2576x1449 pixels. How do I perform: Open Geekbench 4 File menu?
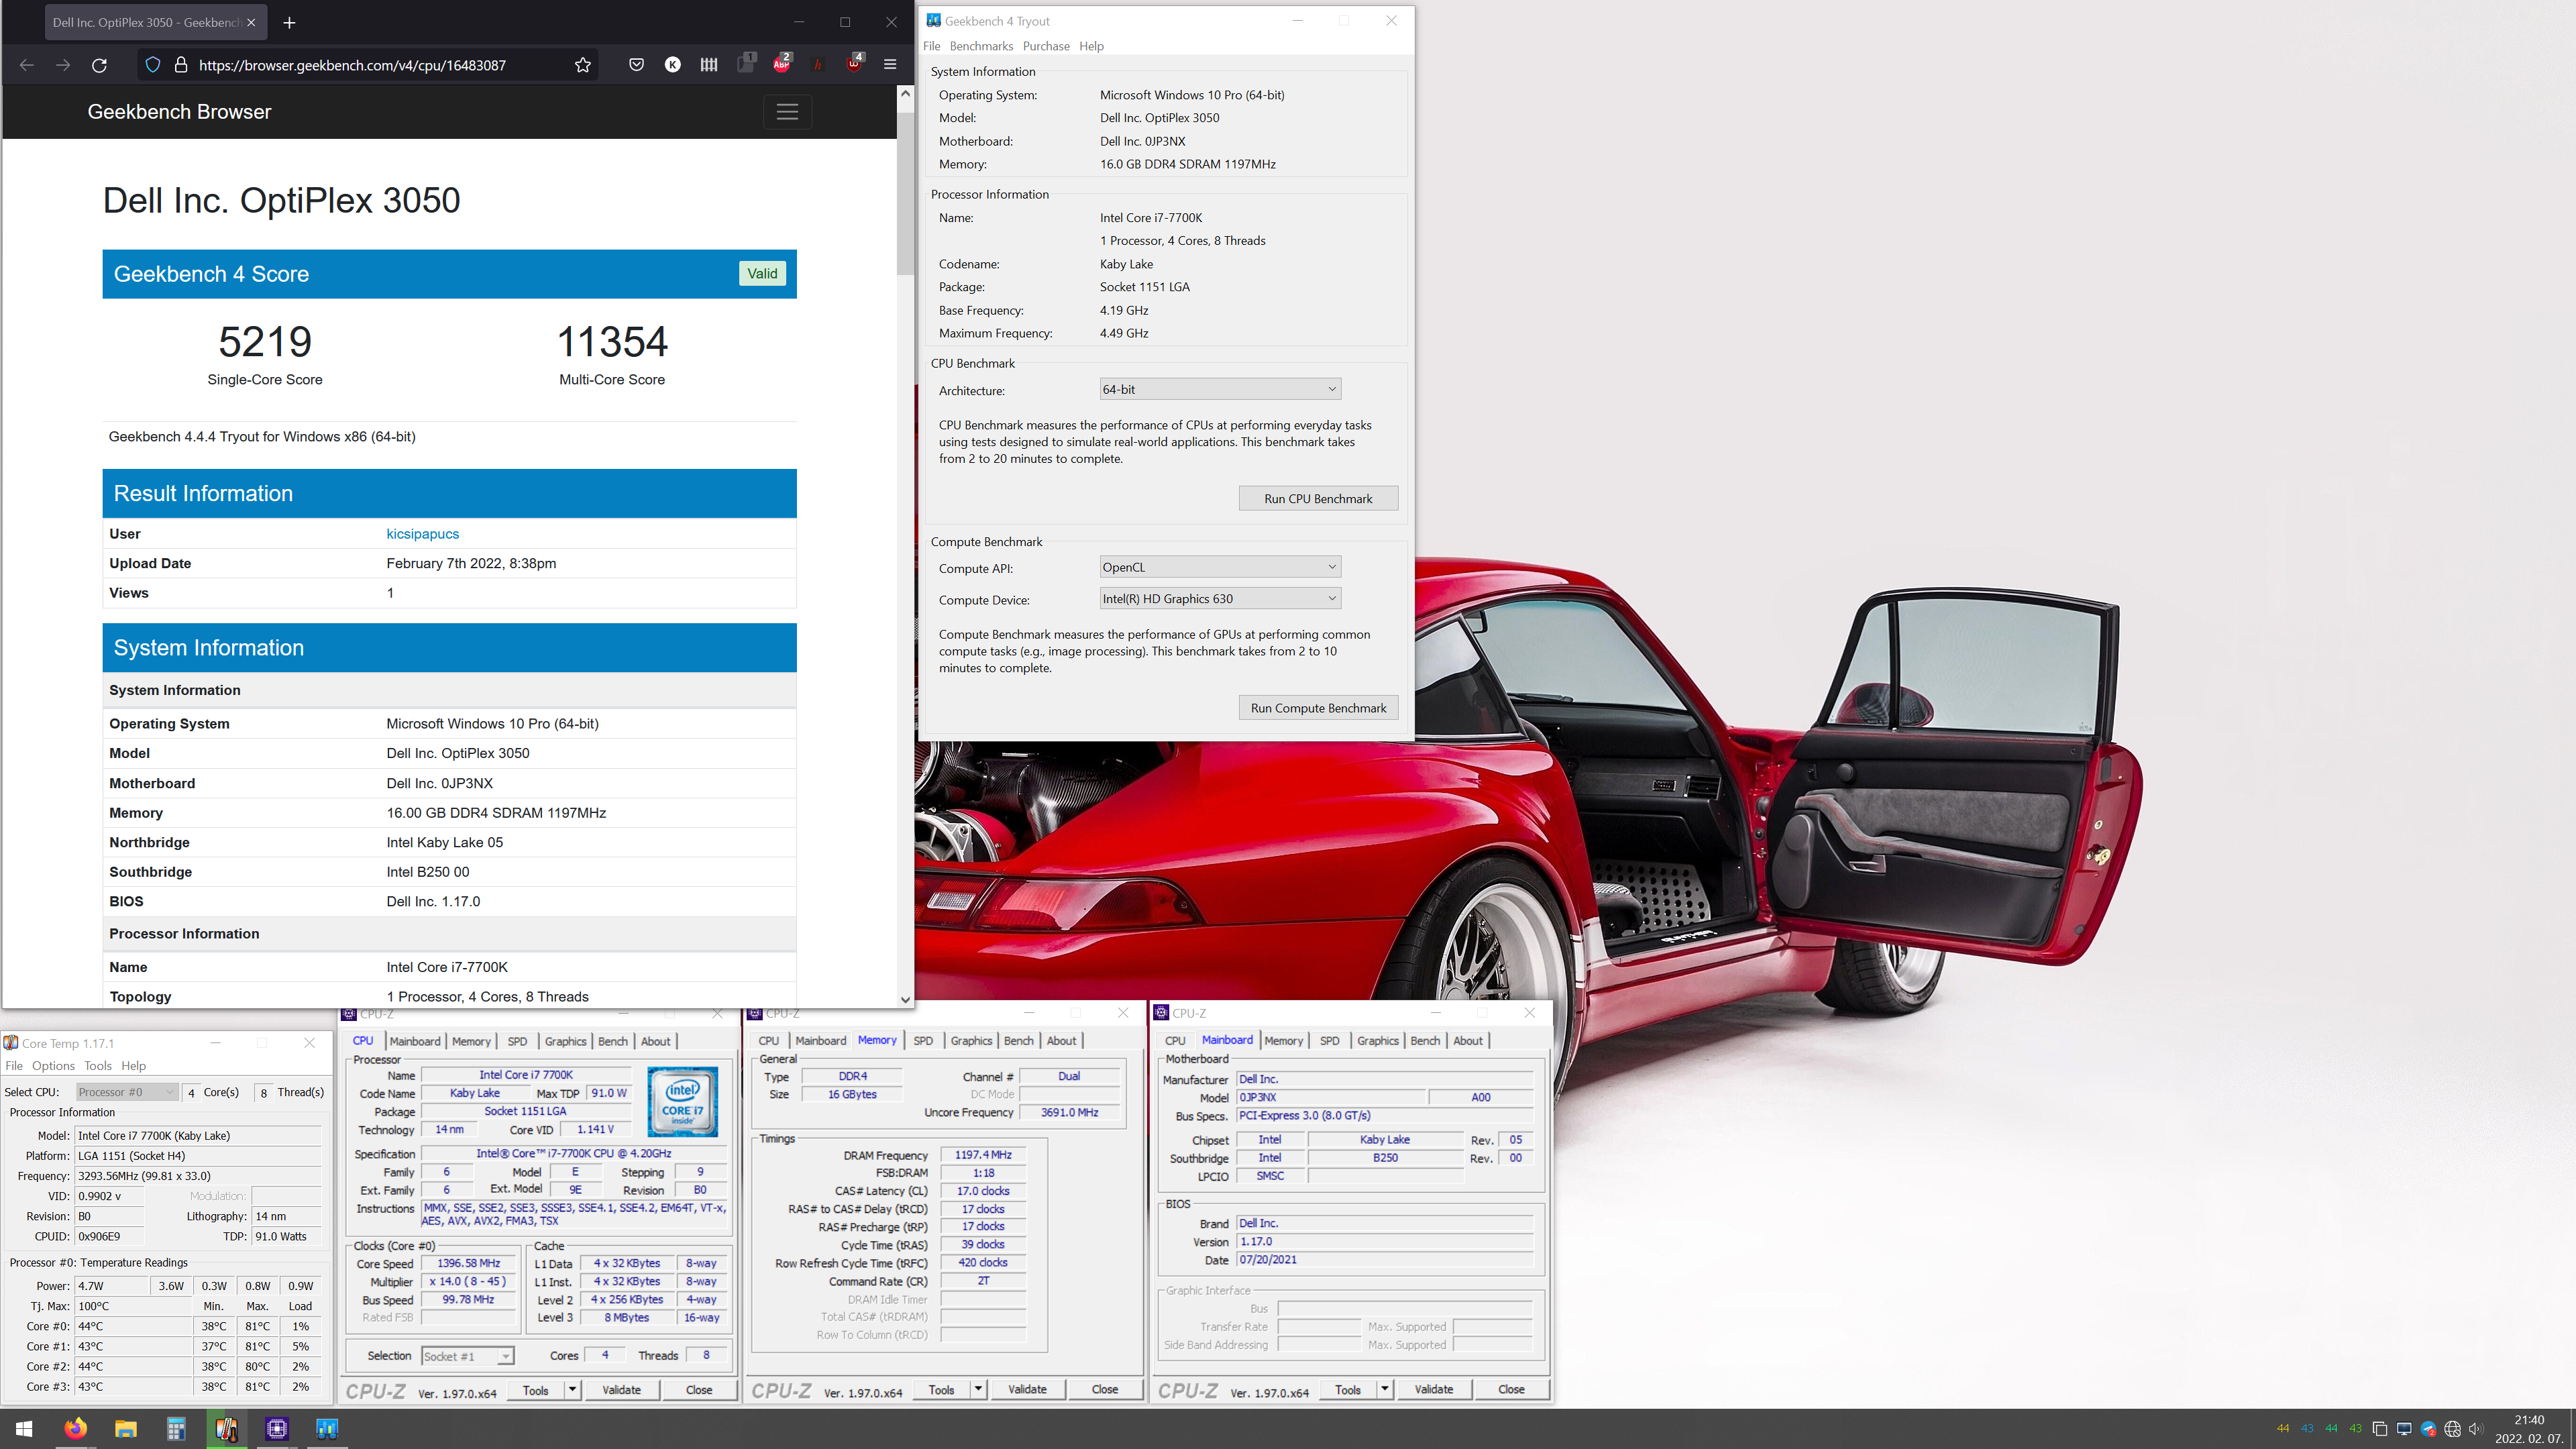(x=932, y=46)
